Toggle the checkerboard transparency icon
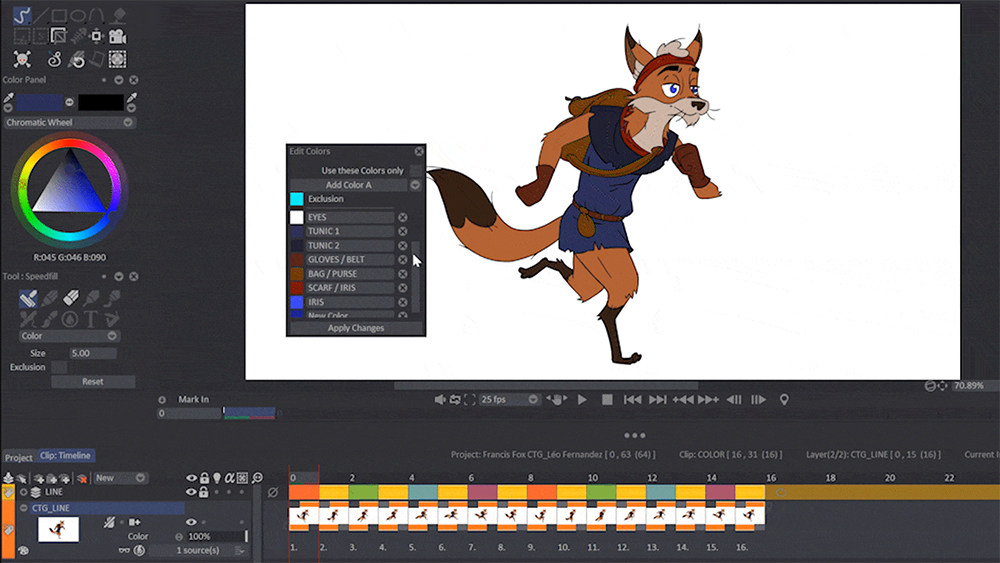The width and height of the screenshot is (1000, 563). pos(242,478)
